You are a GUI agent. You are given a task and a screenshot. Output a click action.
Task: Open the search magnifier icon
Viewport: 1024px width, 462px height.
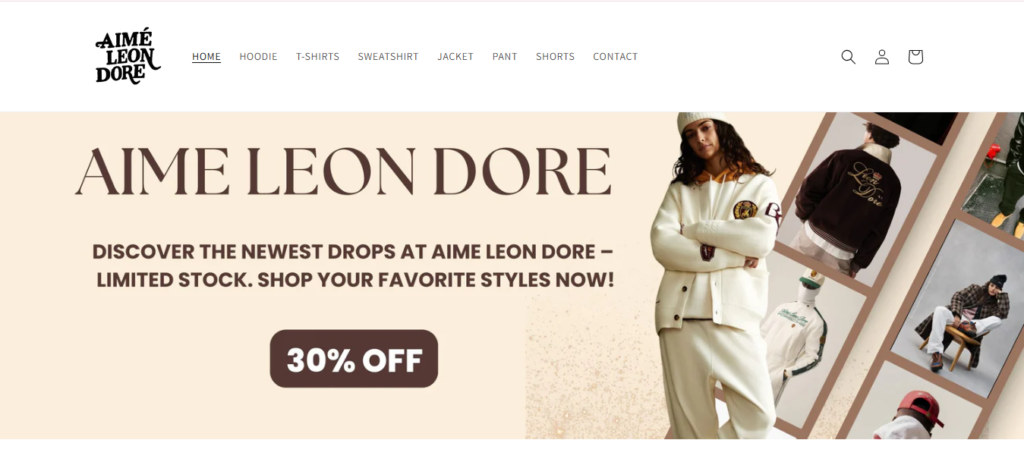[848, 57]
